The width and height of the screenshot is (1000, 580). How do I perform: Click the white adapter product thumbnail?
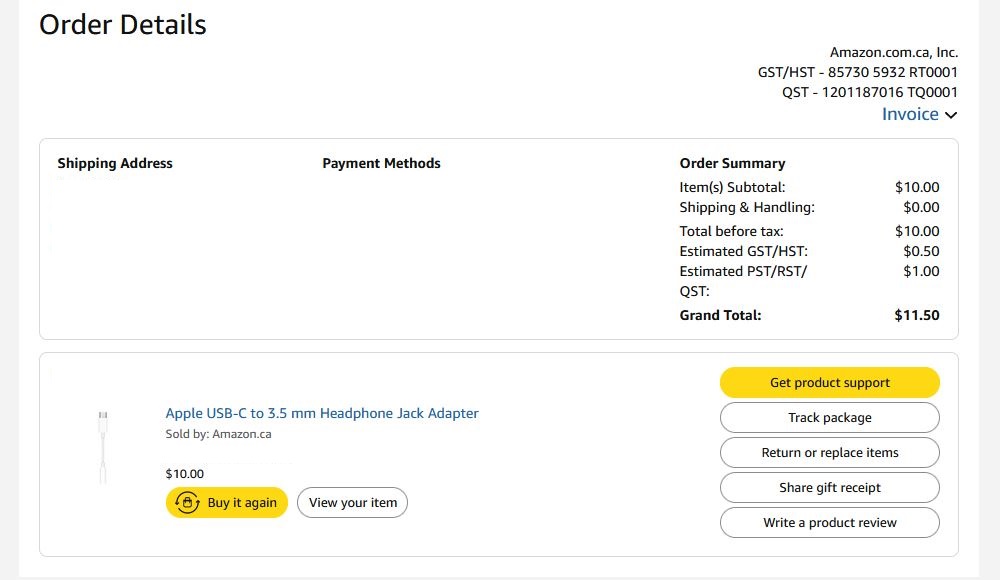point(103,447)
